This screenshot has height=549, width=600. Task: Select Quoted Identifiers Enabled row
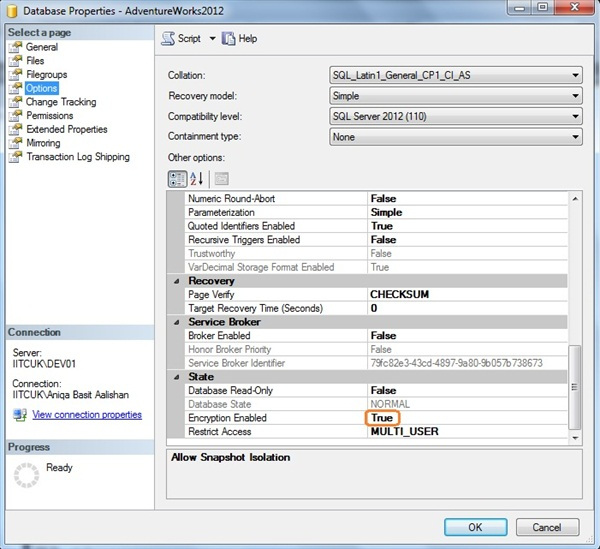point(376,226)
